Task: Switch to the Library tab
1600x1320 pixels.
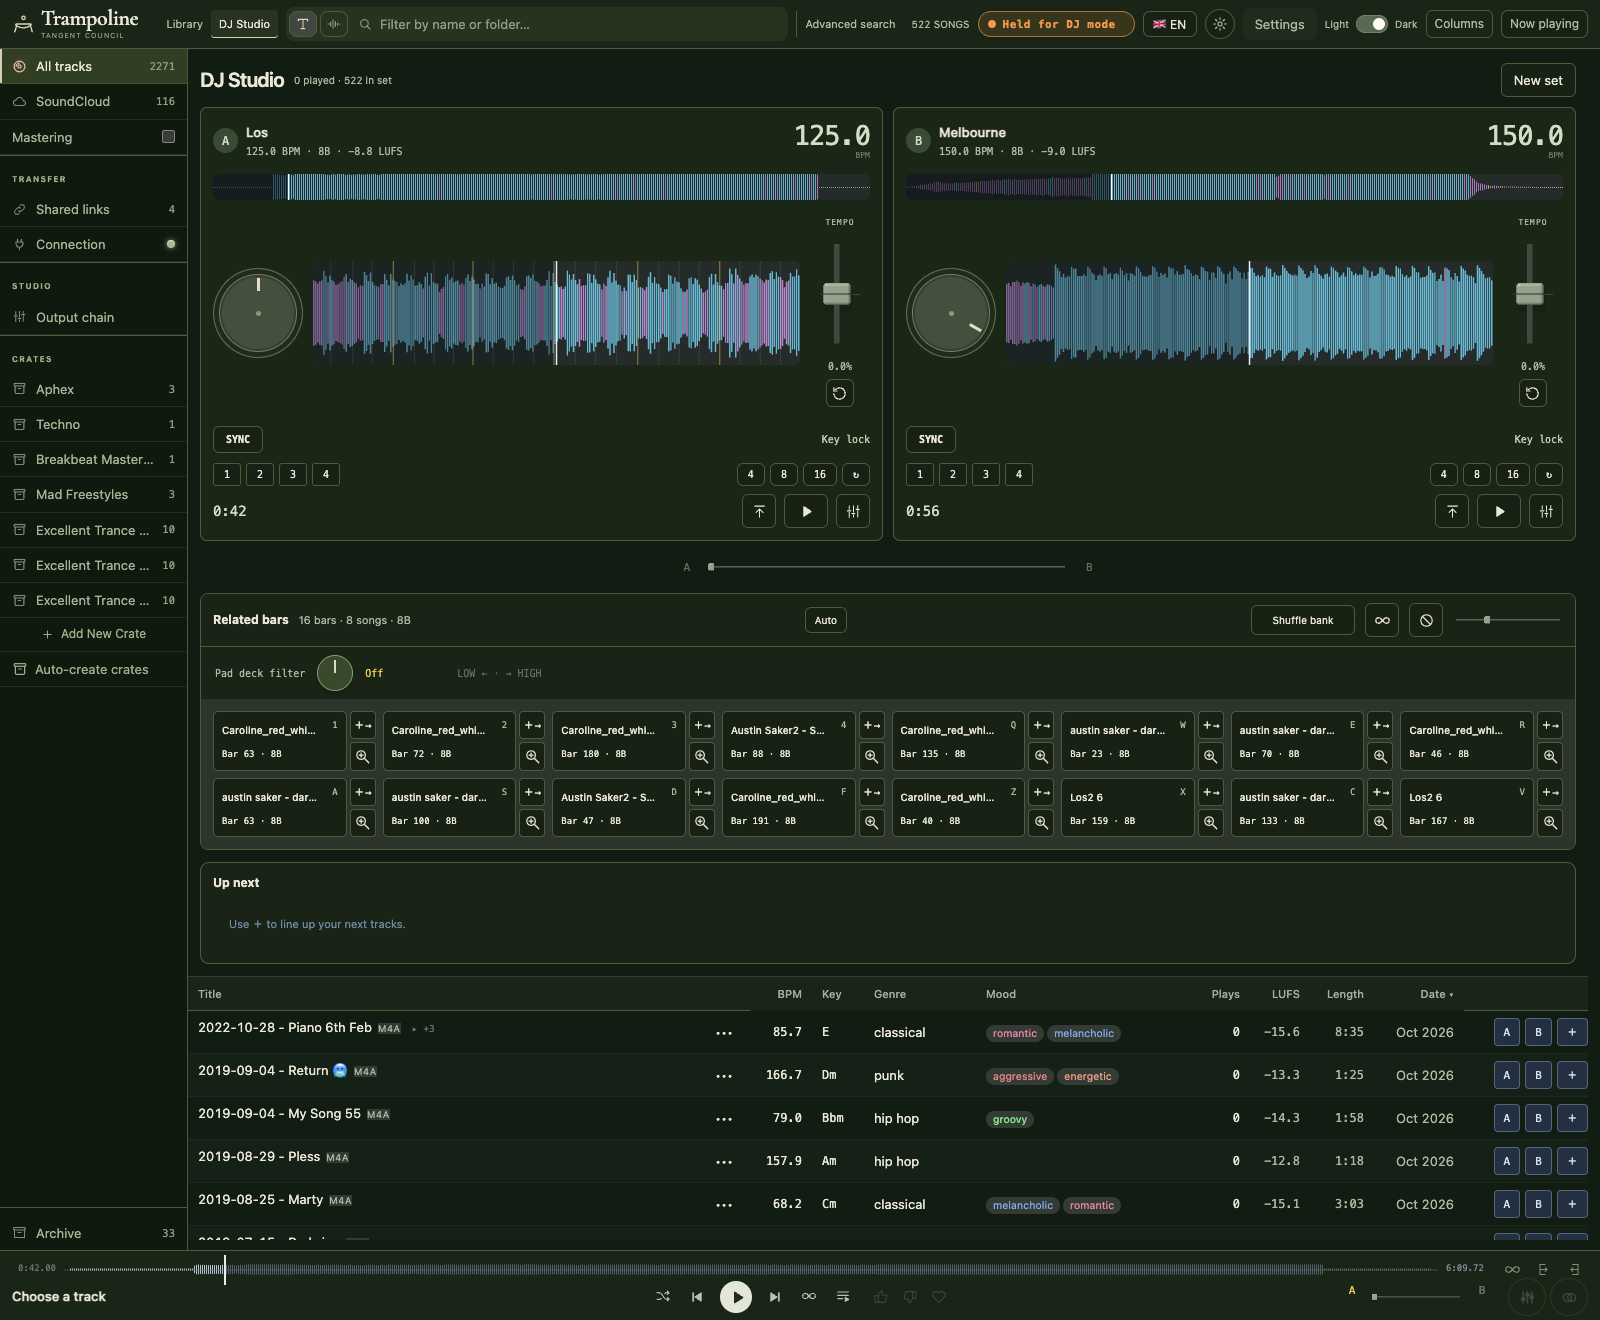Action: [184, 24]
